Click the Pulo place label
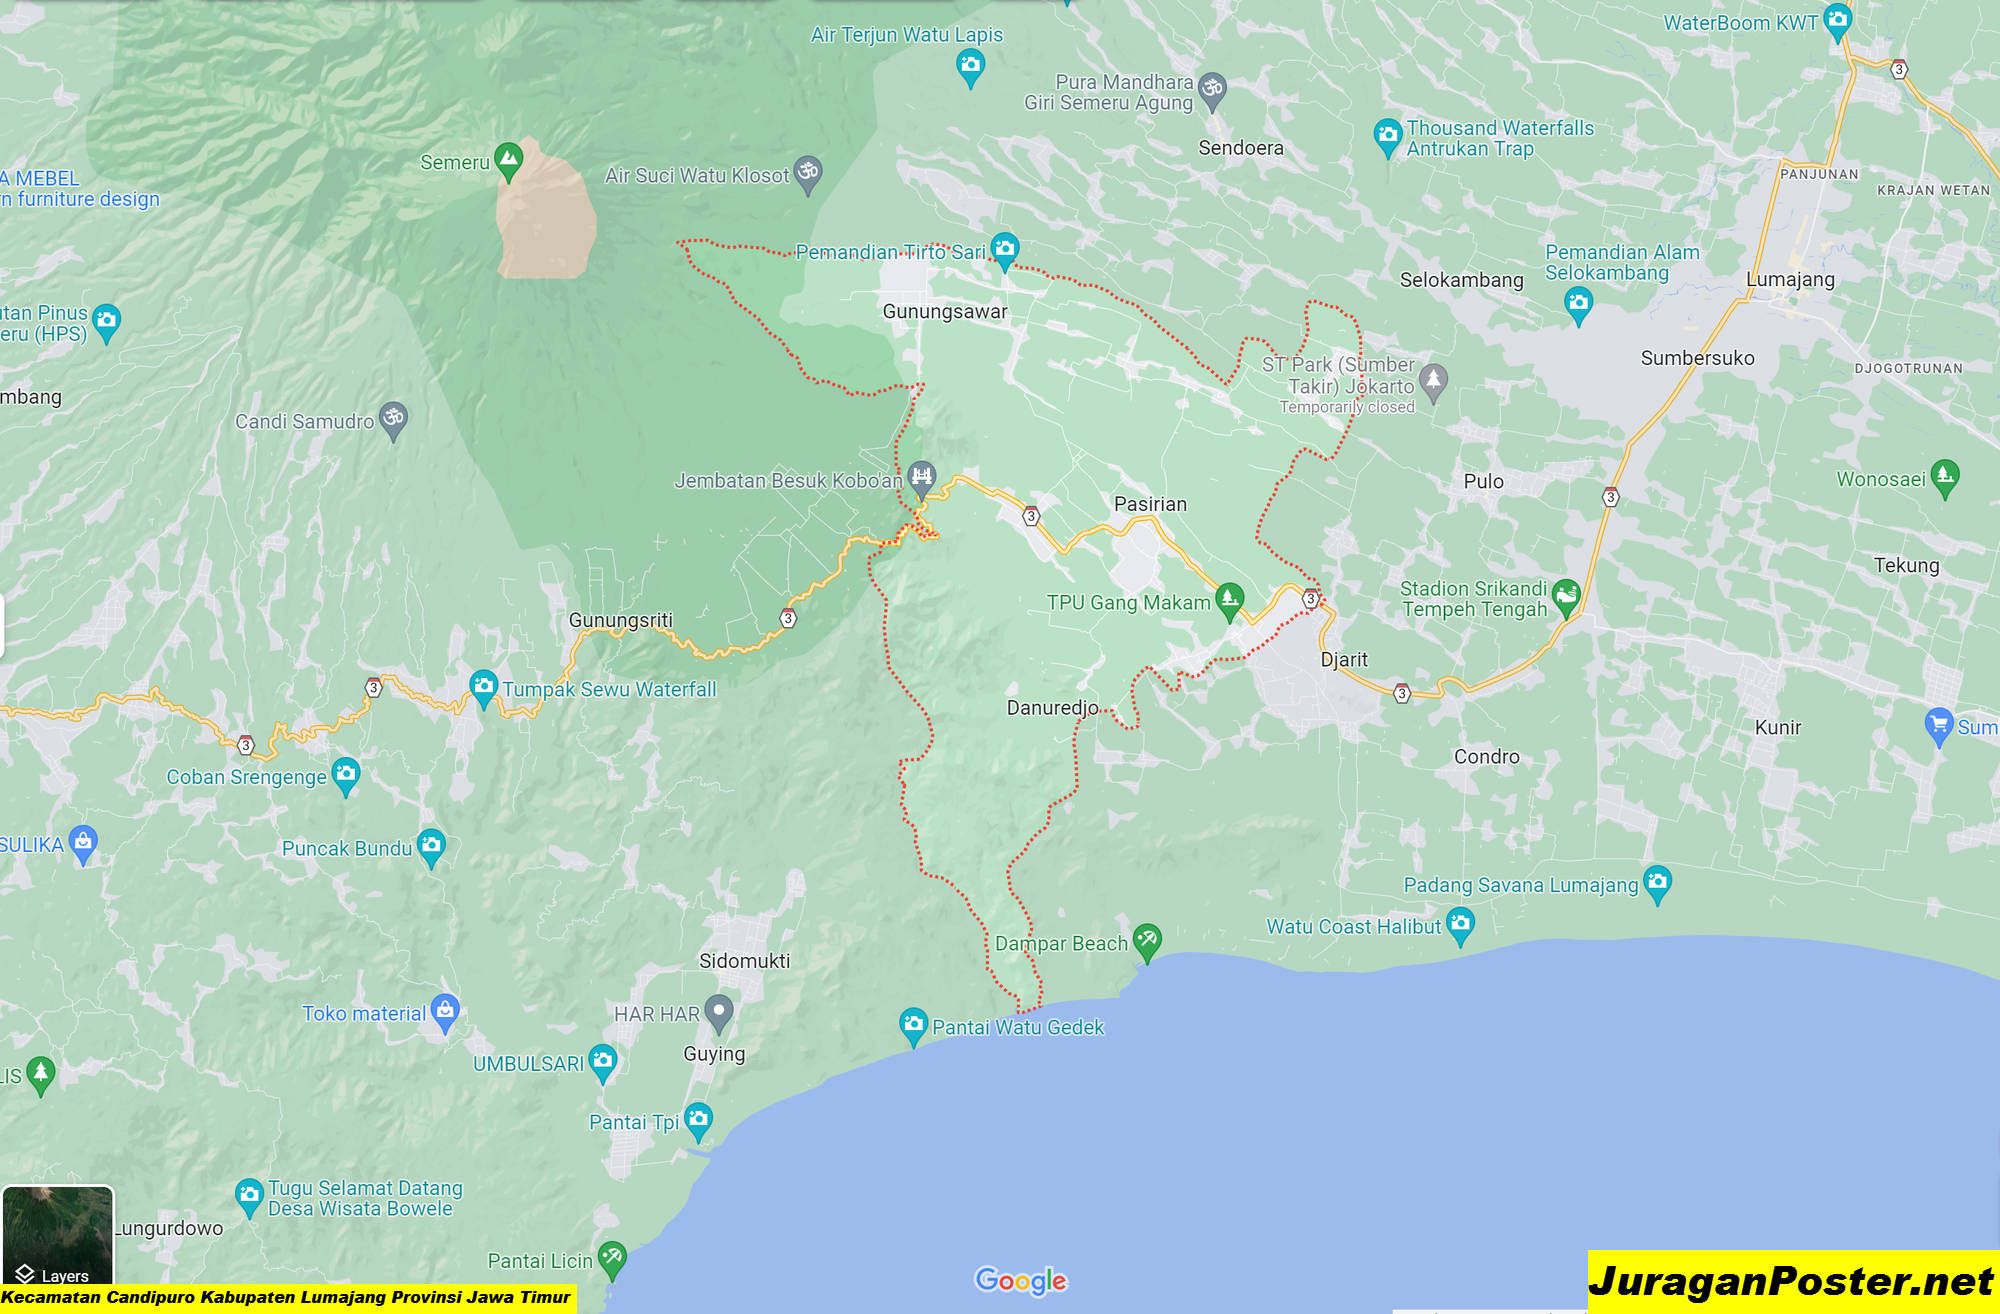This screenshot has width=2000, height=1314. pos(1483,482)
